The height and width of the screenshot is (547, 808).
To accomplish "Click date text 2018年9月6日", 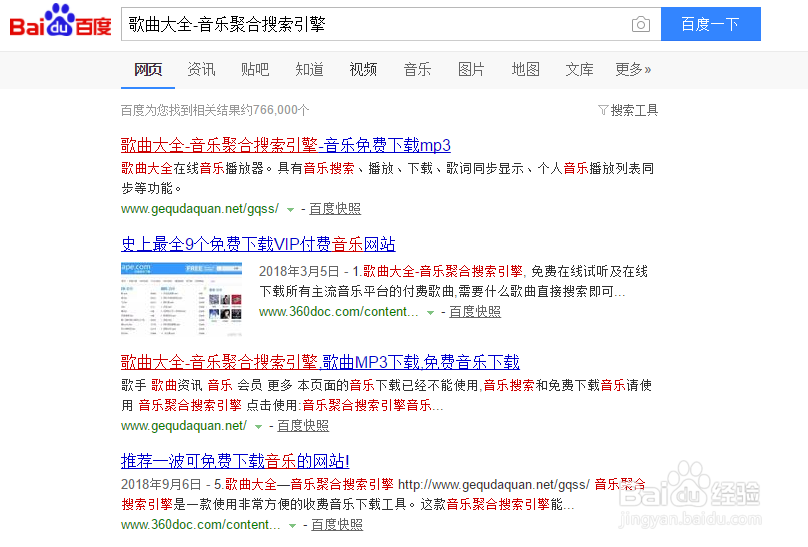I will [161, 485].
